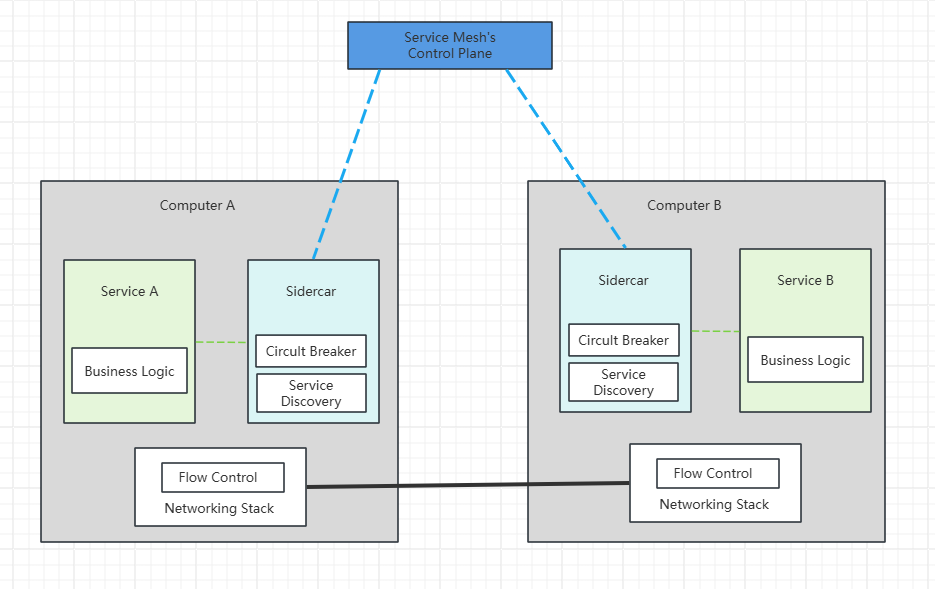Pick Service Discovery box in Computer A

[311, 393]
